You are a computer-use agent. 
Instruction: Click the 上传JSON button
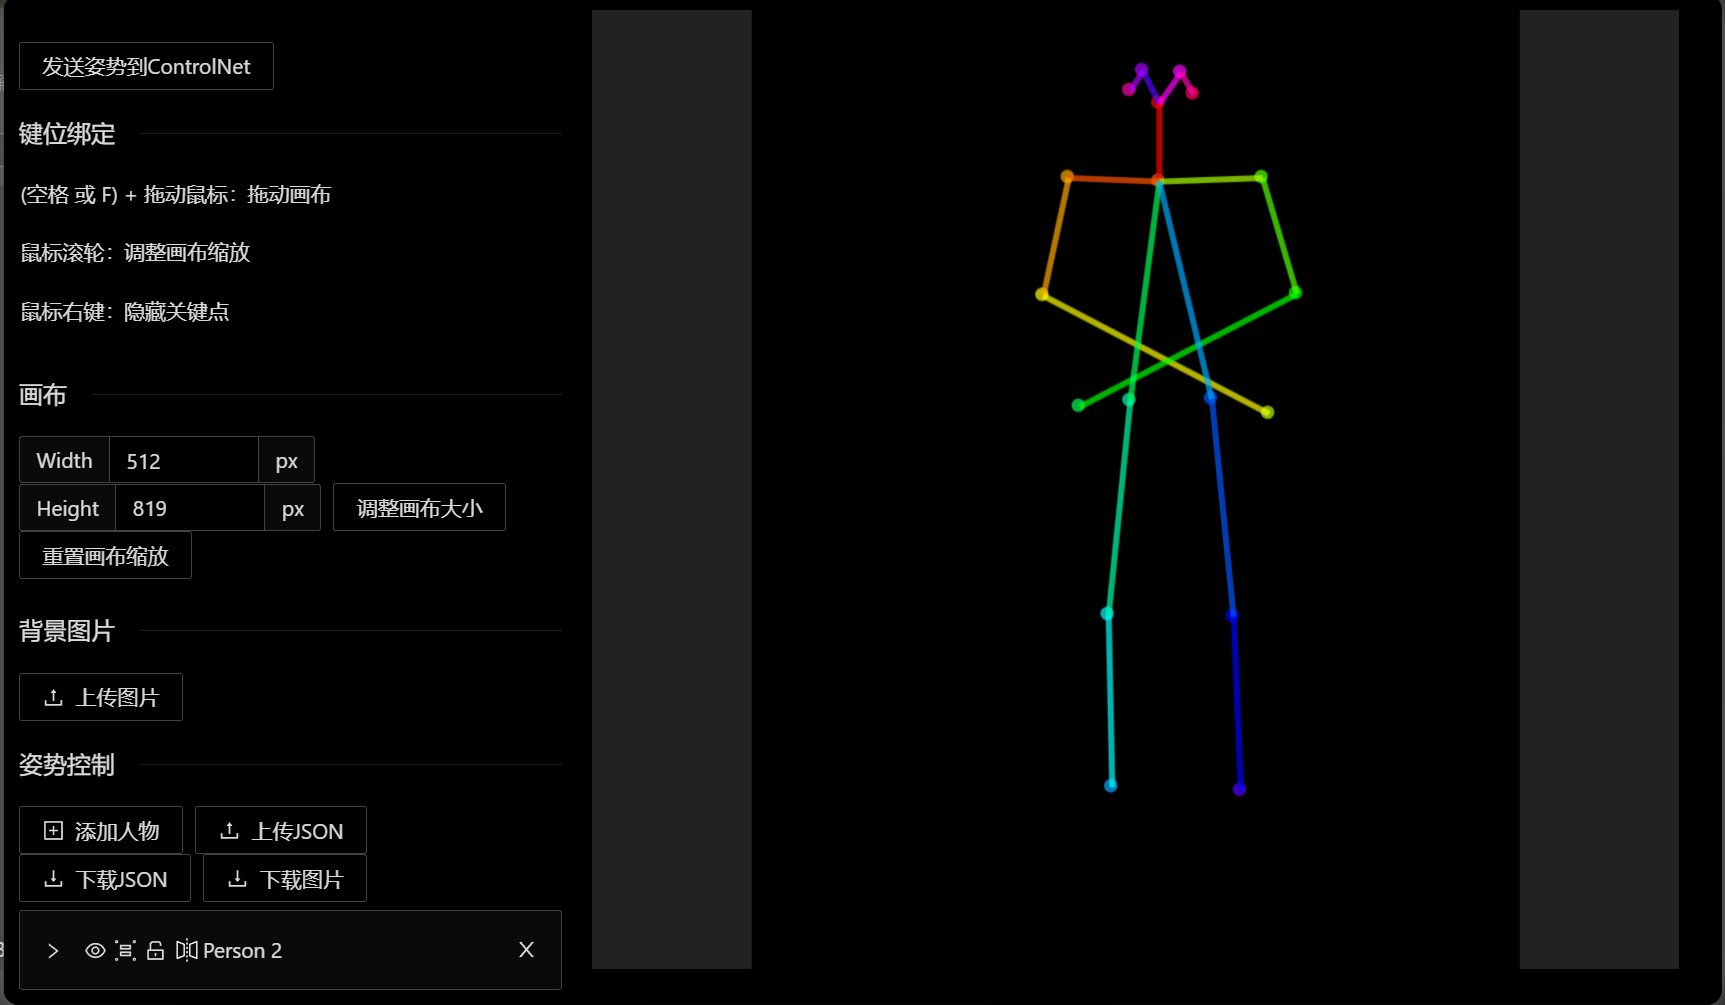(281, 831)
